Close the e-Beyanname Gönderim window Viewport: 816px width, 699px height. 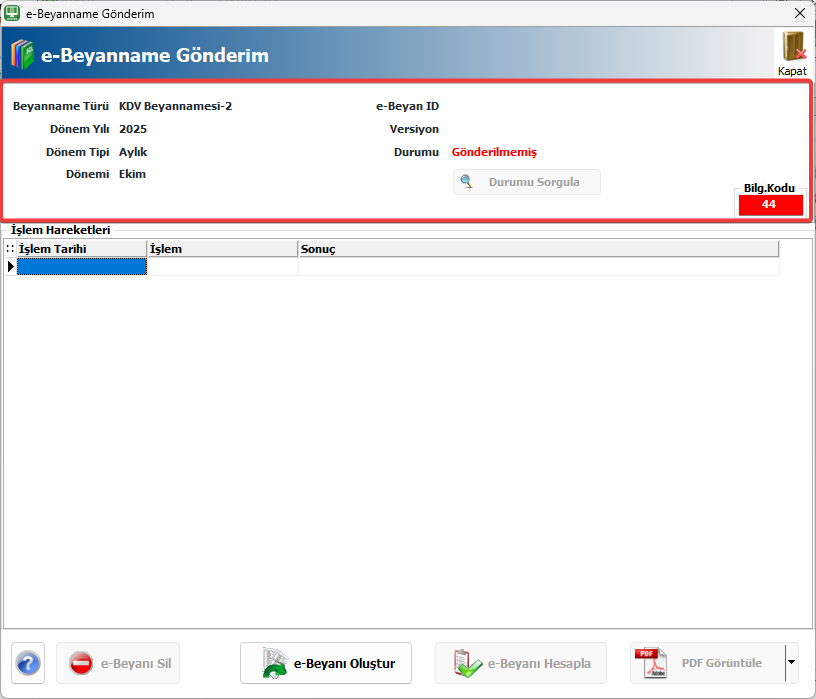(799, 13)
